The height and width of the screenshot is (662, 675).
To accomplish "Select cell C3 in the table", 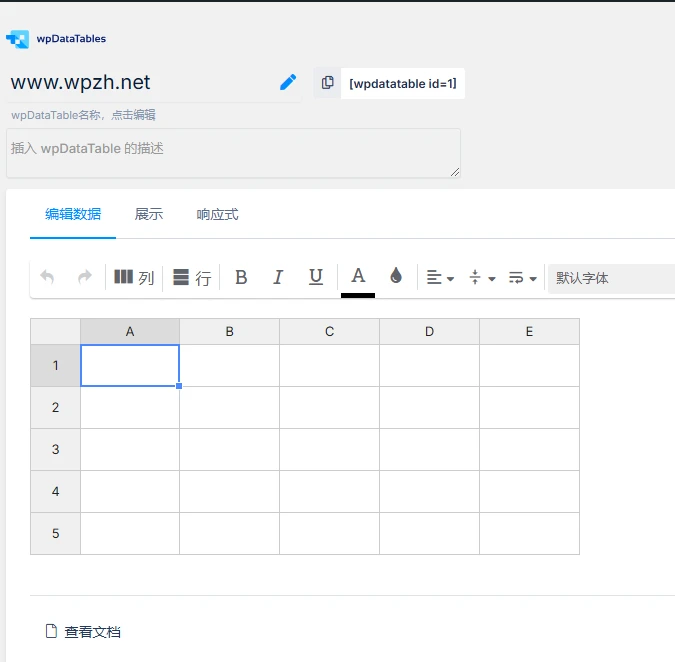I will click(329, 449).
